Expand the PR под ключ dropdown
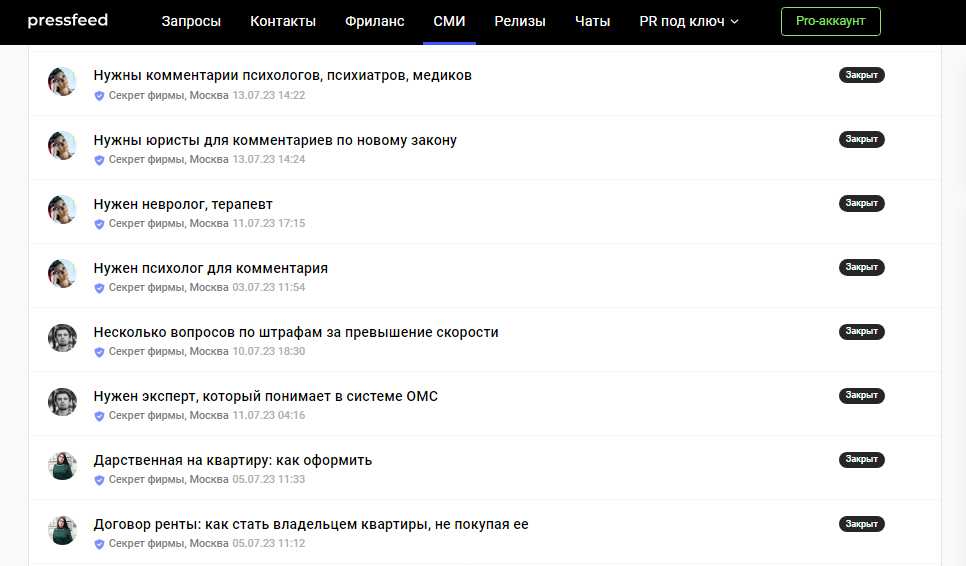The width and height of the screenshot is (966, 566). tap(689, 22)
